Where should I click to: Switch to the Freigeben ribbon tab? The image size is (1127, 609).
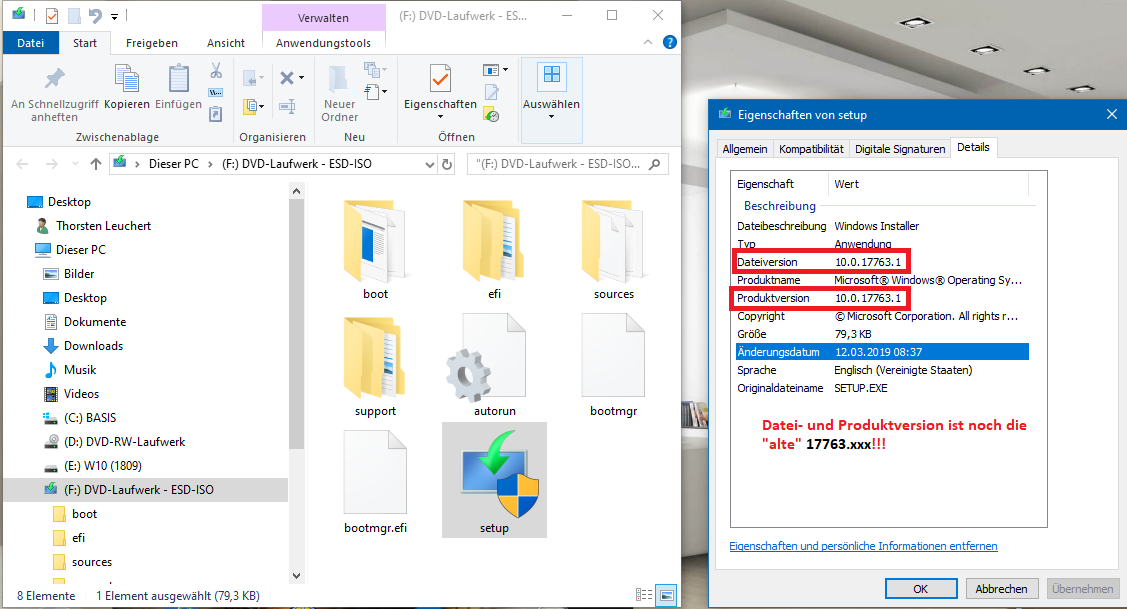(x=152, y=43)
